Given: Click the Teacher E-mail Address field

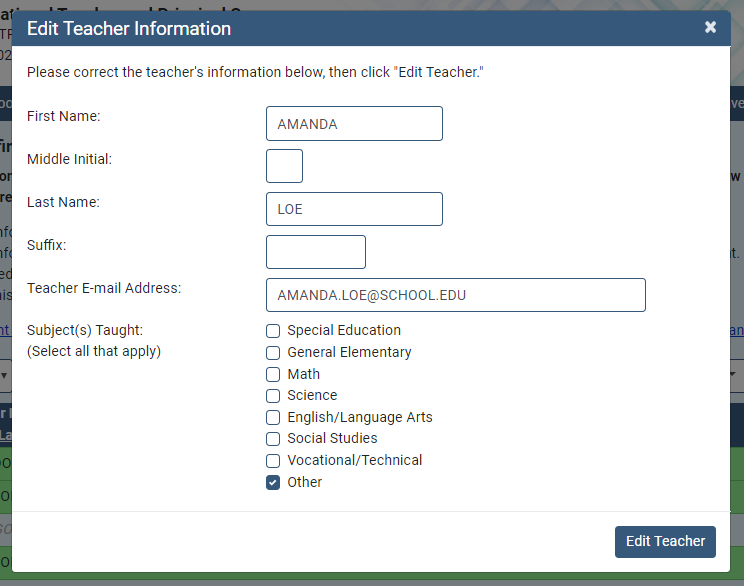Looking at the screenshot, I should point(455,295).
